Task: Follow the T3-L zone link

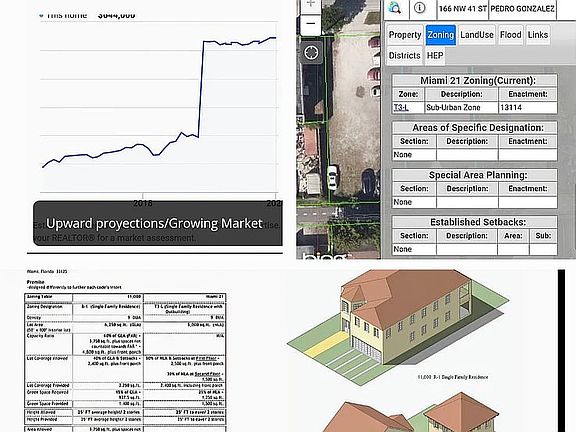Action: pos(401,108)
